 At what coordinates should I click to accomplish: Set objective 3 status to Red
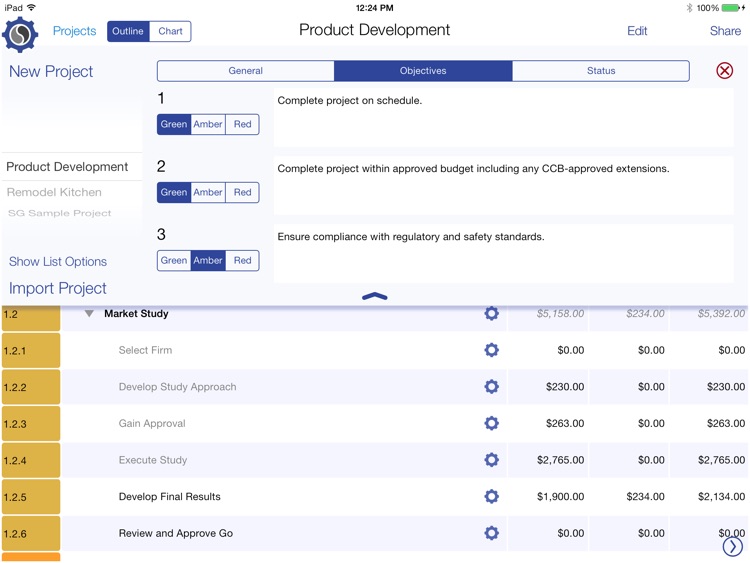(x=243, y=261)
